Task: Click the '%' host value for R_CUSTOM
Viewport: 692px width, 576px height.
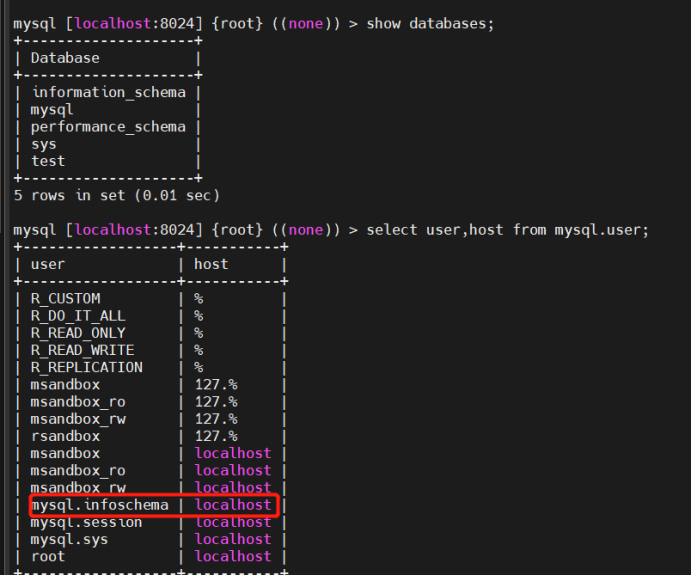Action: [199, 299]
